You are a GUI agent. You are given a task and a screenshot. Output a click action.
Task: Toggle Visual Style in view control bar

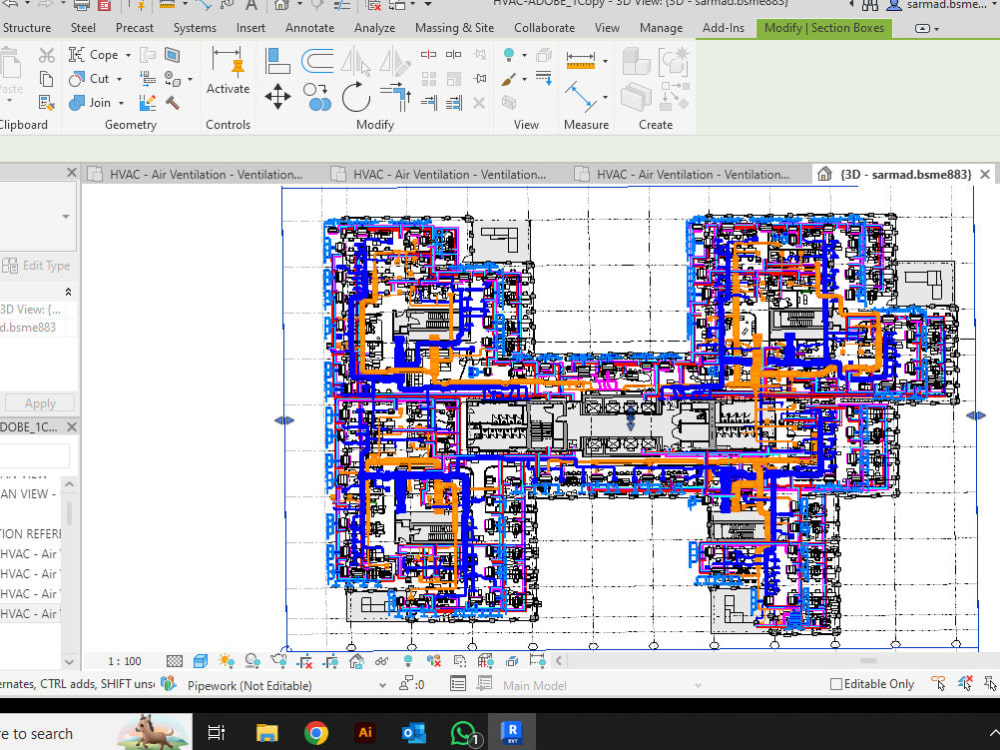pos(200,661)
